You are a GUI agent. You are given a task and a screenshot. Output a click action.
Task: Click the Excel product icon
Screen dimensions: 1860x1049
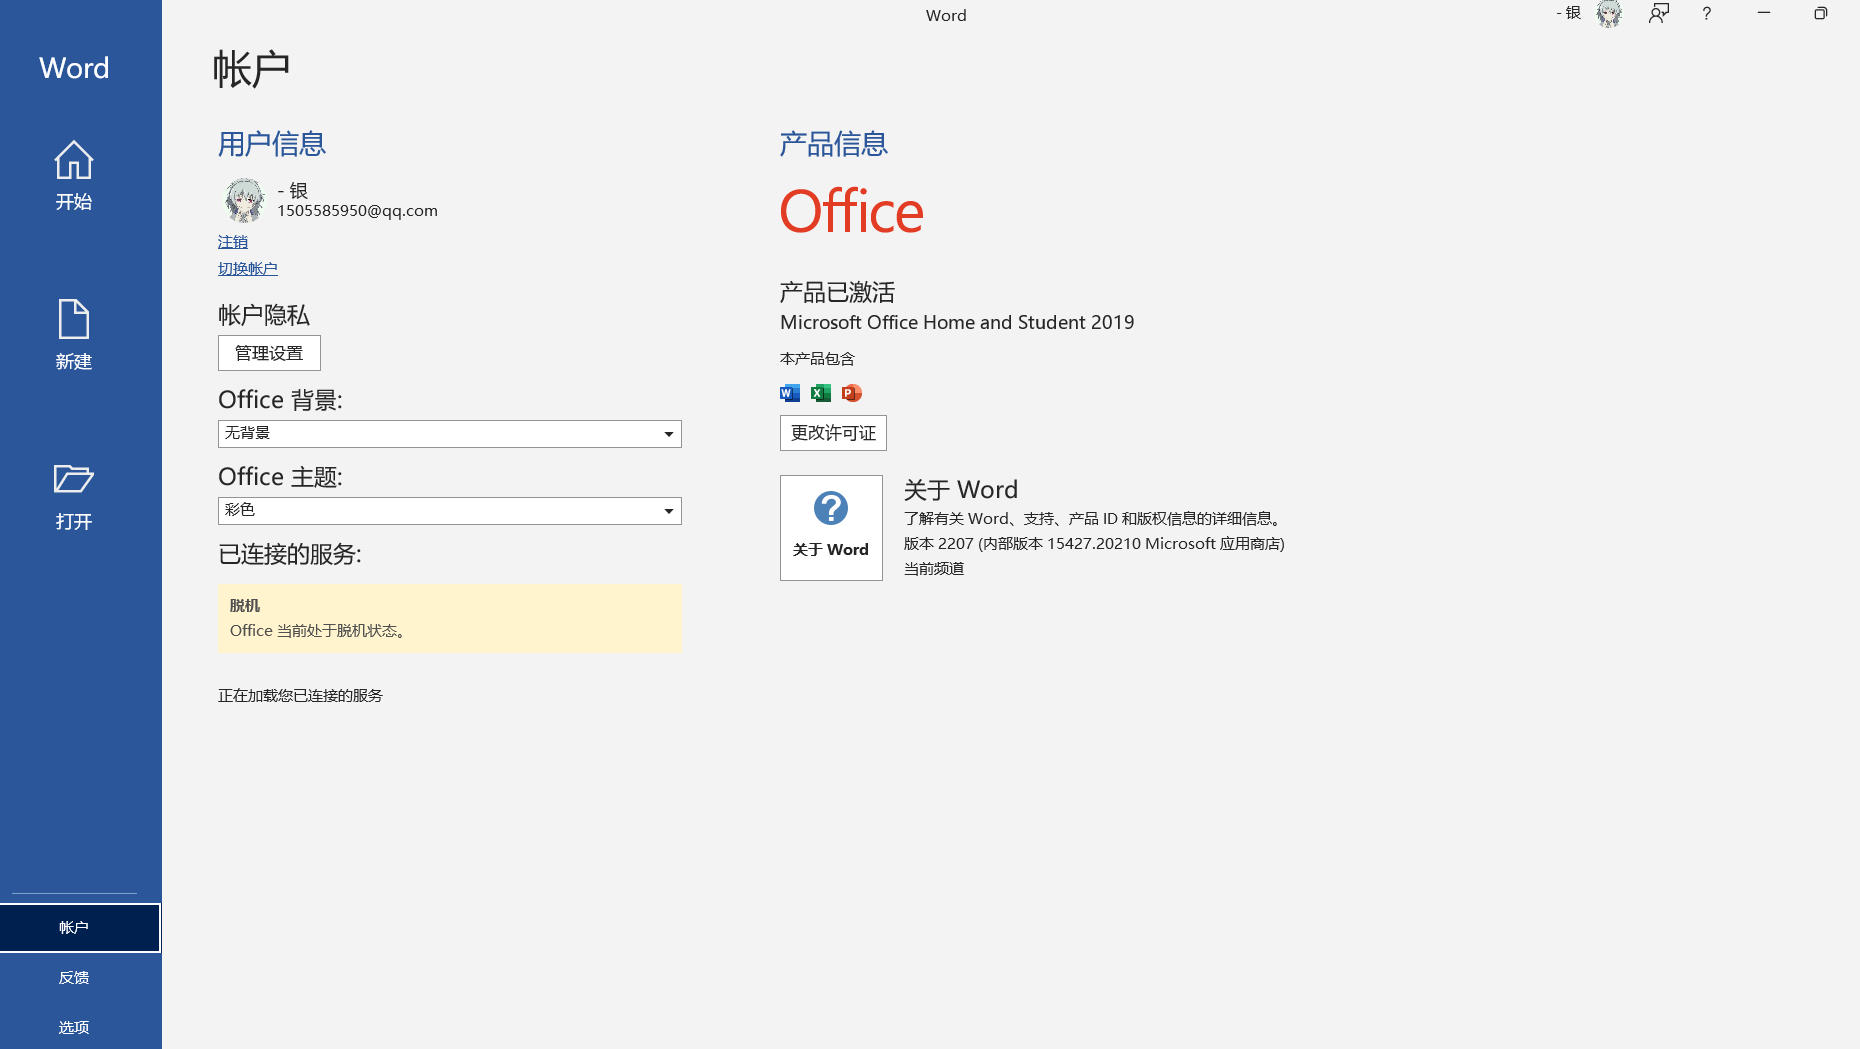tap(821, 393)
